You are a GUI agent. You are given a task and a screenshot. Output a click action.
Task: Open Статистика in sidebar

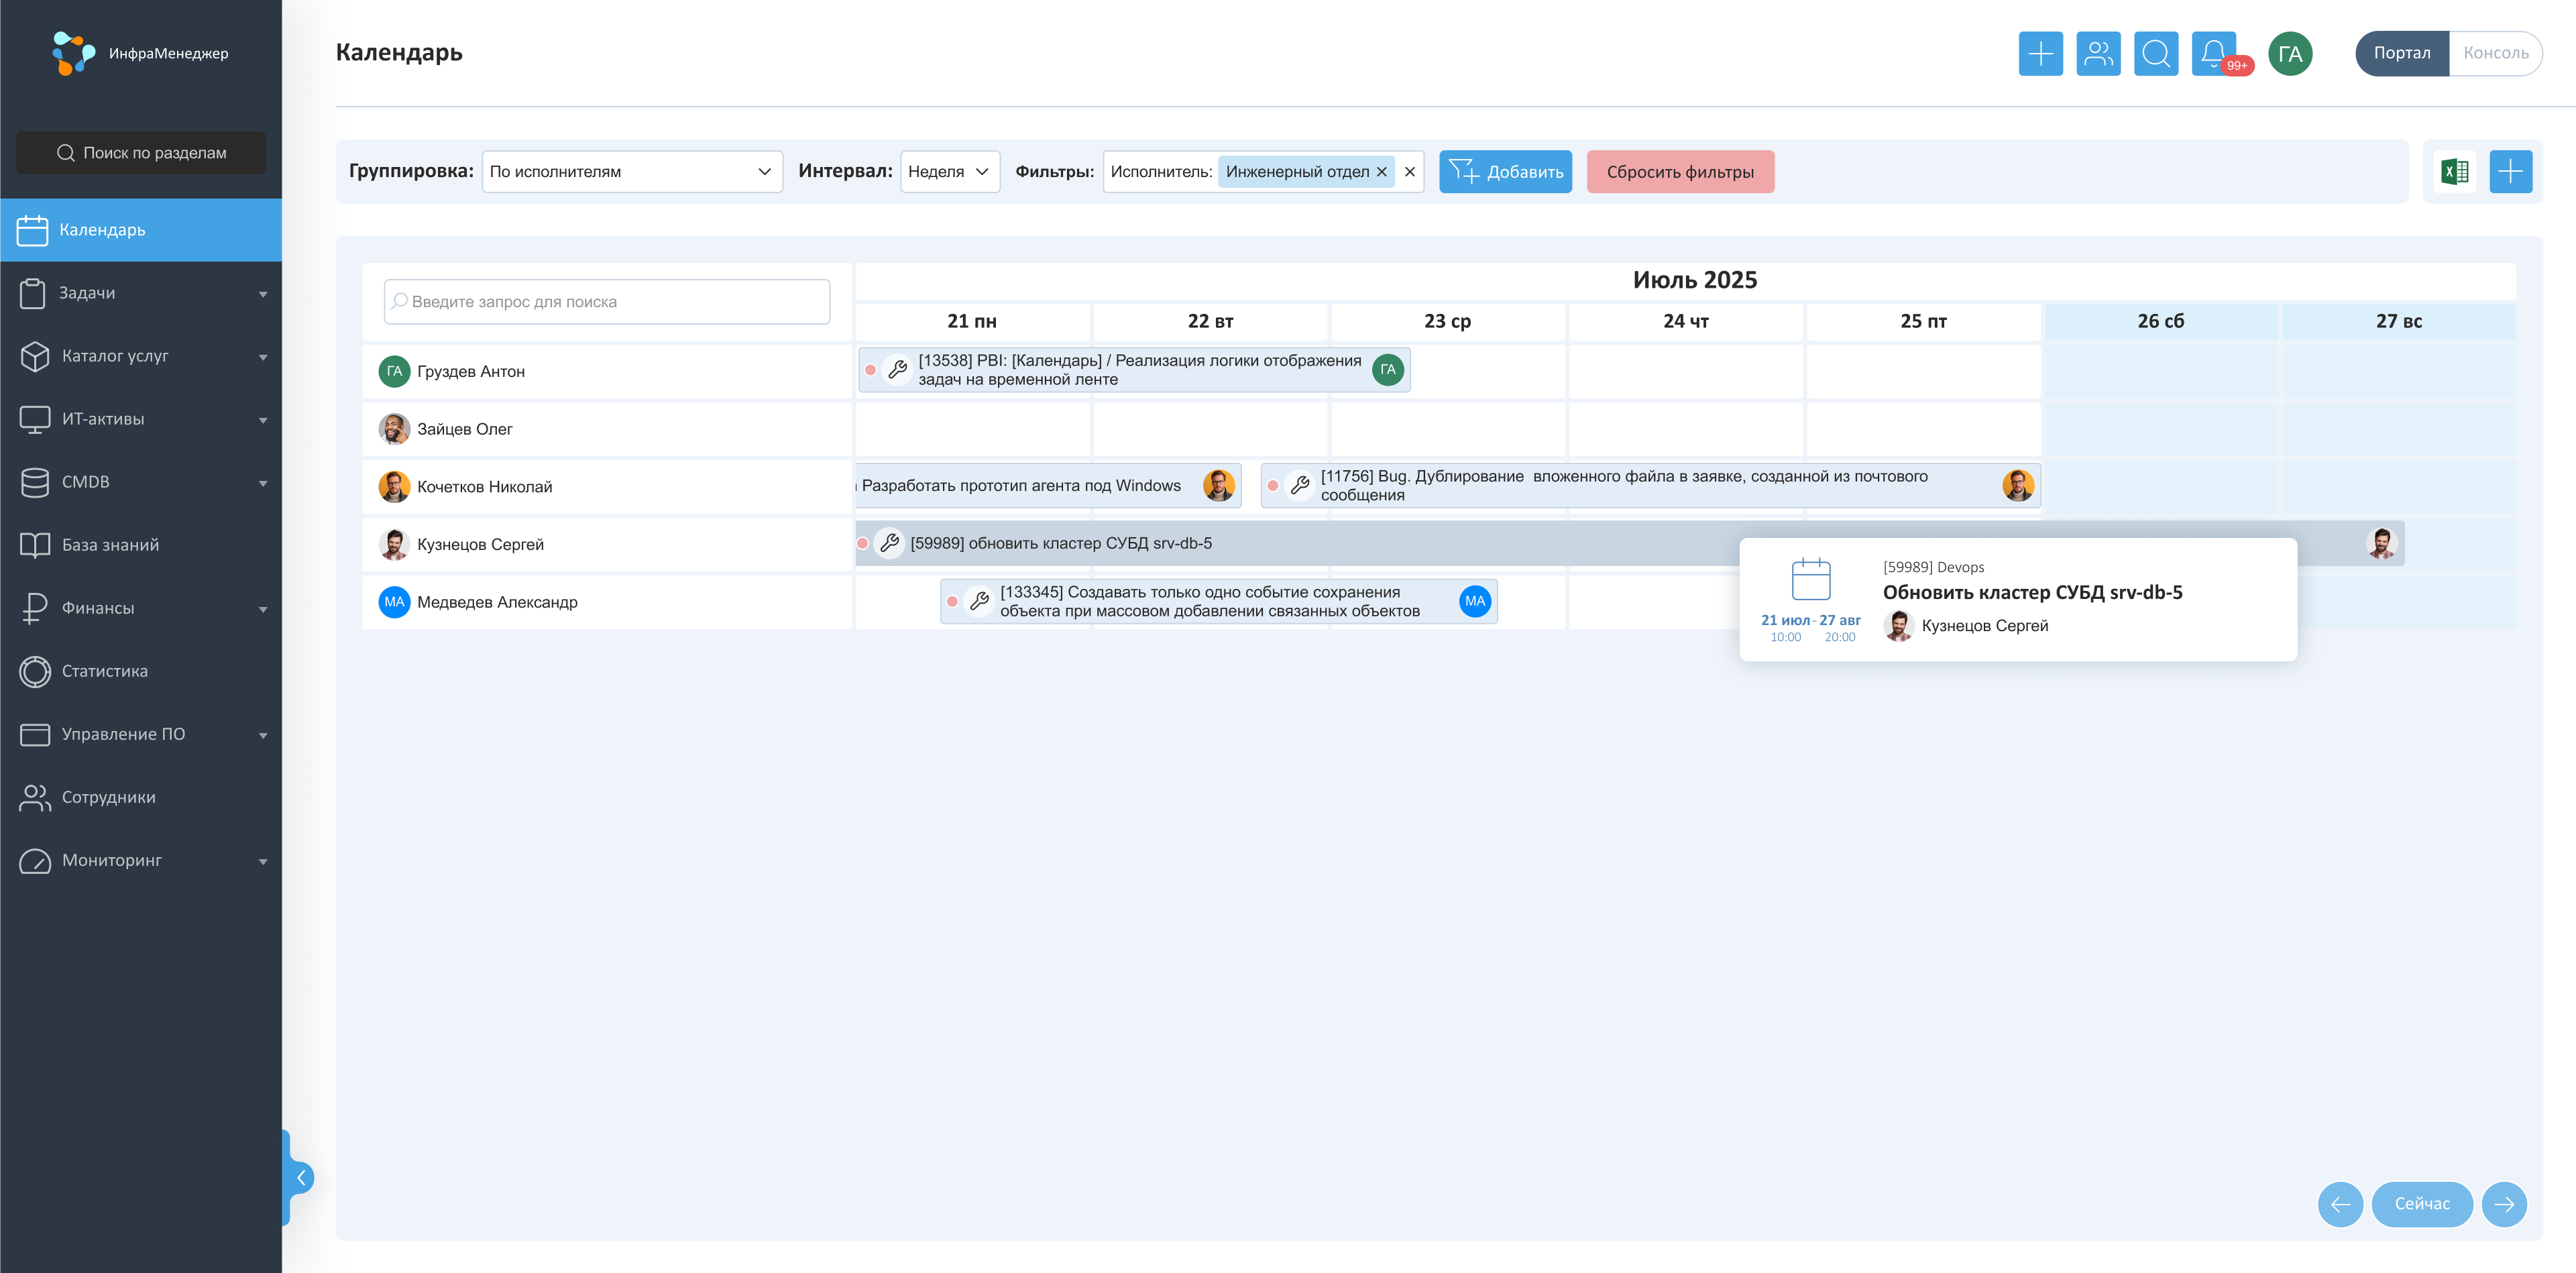104,671
